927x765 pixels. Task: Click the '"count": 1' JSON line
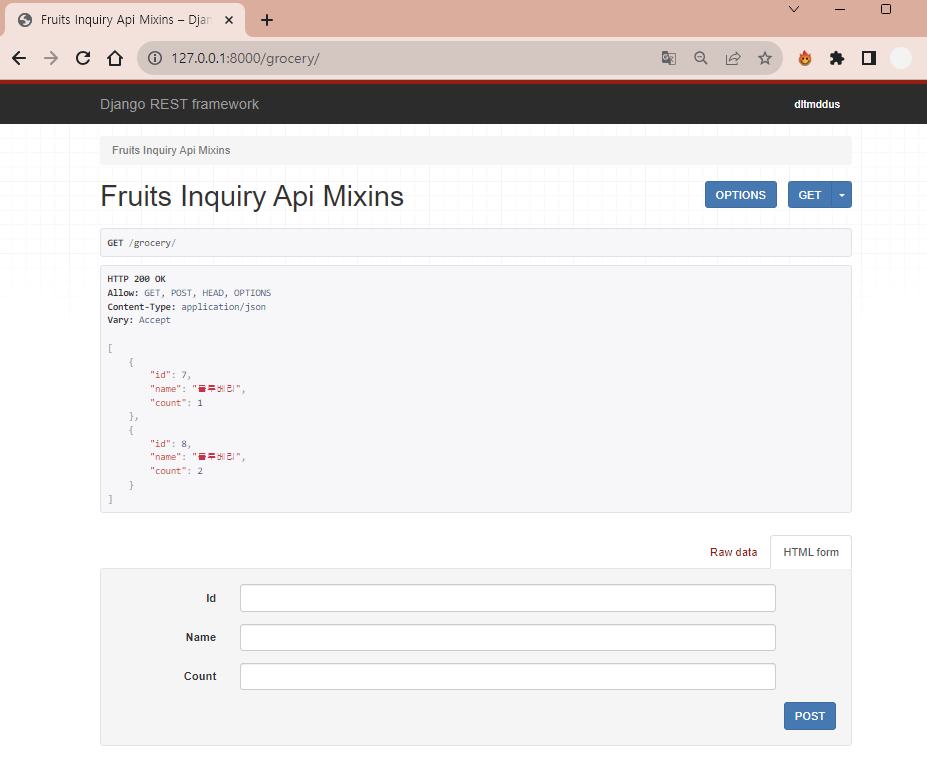coord(176,403)
